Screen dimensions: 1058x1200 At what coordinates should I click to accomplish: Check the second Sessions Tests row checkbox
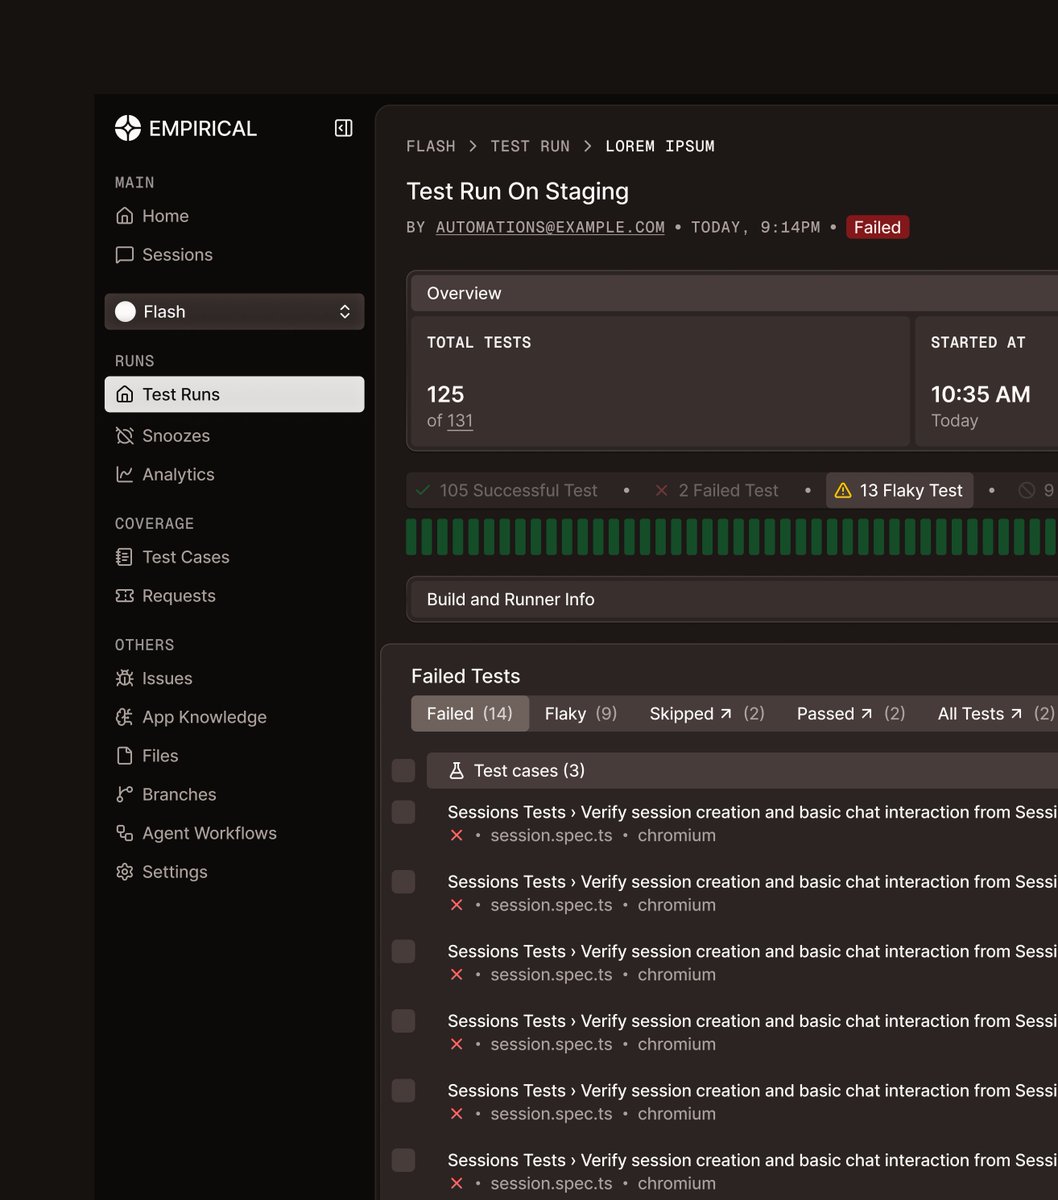point(403,881)
